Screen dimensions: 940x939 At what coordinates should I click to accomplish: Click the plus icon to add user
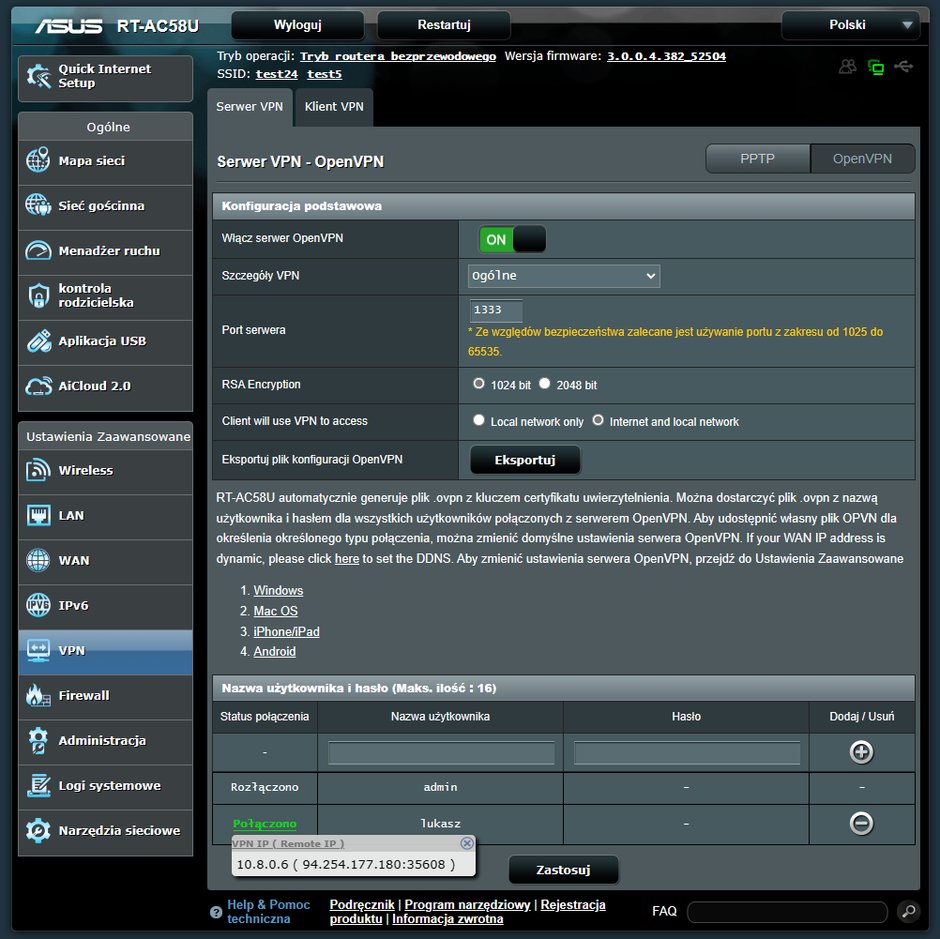click(861, 752)
